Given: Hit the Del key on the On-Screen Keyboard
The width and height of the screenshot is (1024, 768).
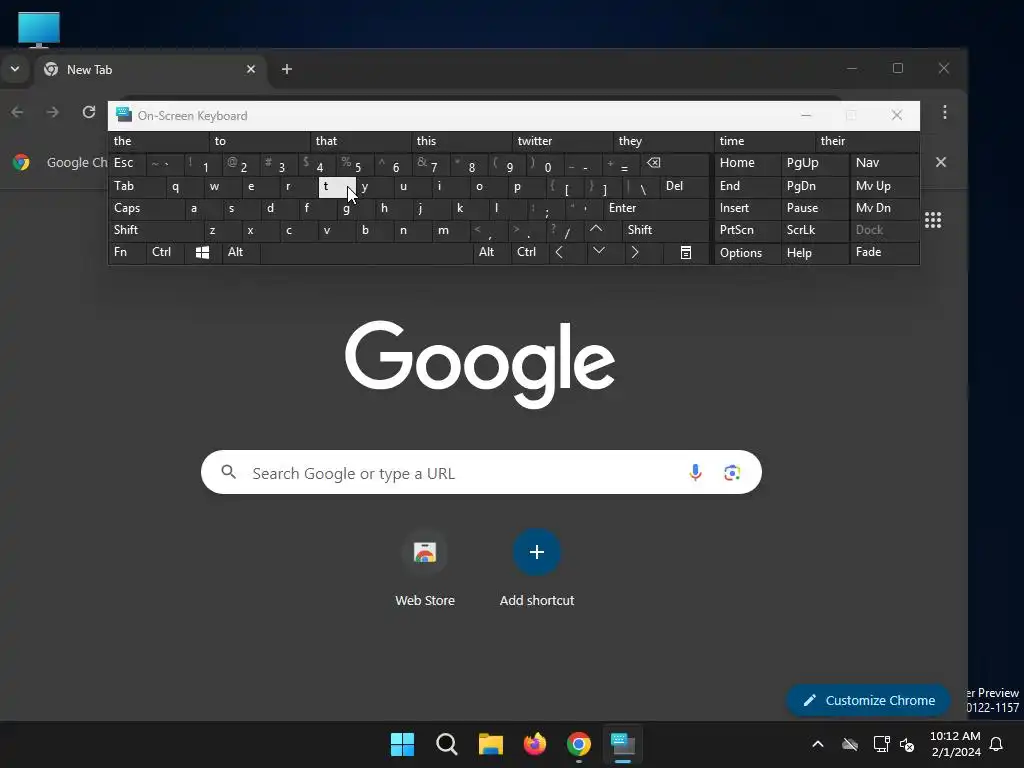Looking at the screenshot, I should tap(684, 186).
